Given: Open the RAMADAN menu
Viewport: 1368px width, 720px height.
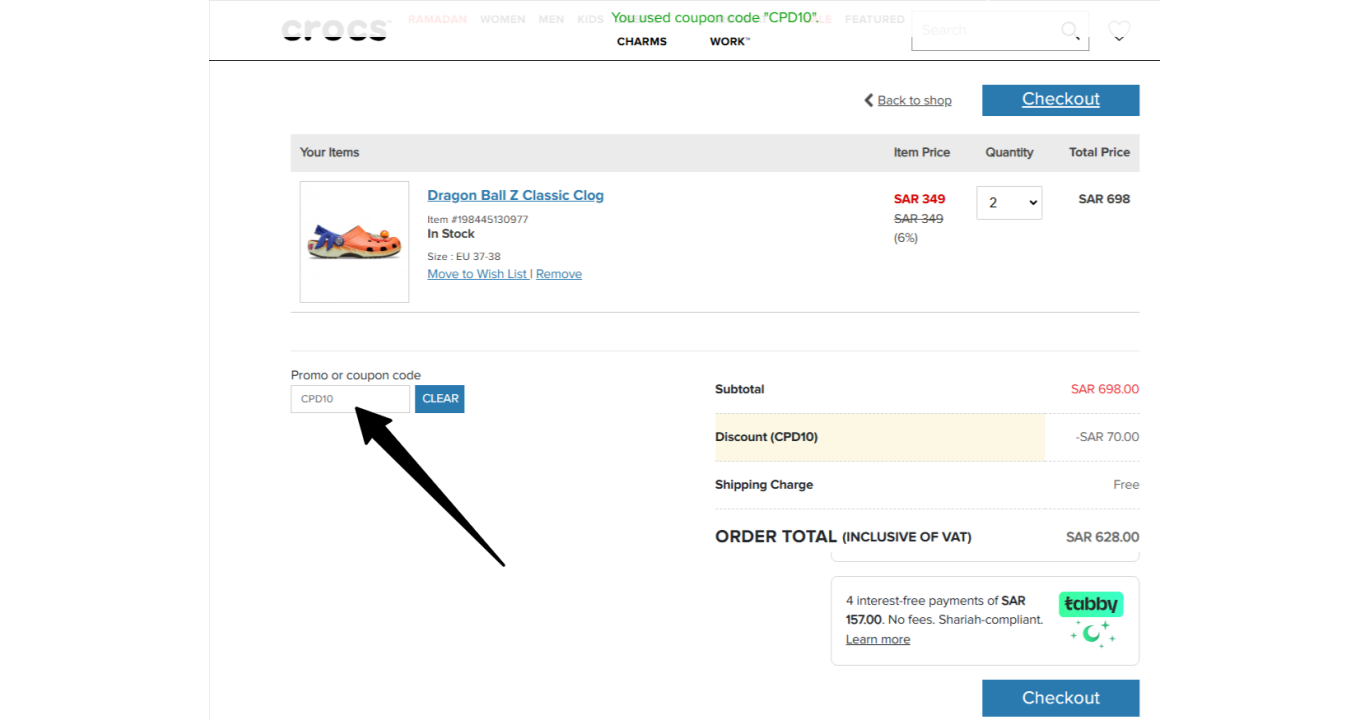Looking at the screenshot, I should click(x=437, y=19).
